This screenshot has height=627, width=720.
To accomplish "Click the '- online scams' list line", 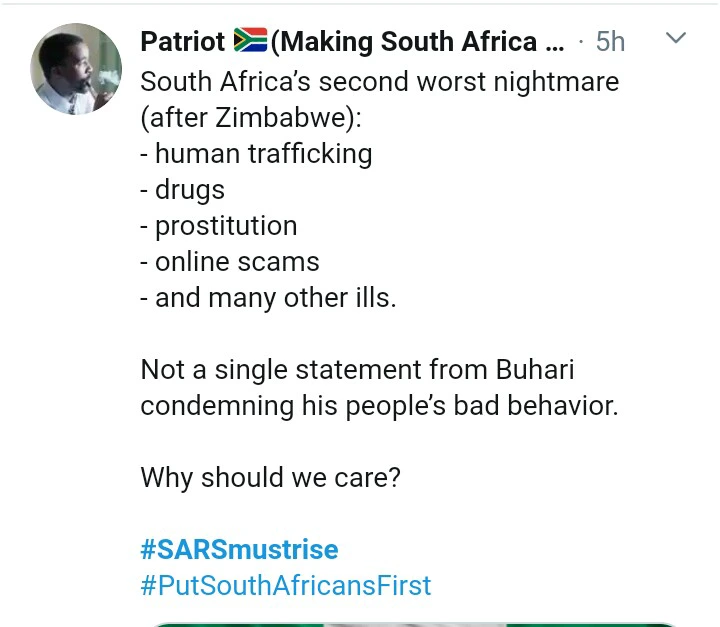I will point(230,261).
